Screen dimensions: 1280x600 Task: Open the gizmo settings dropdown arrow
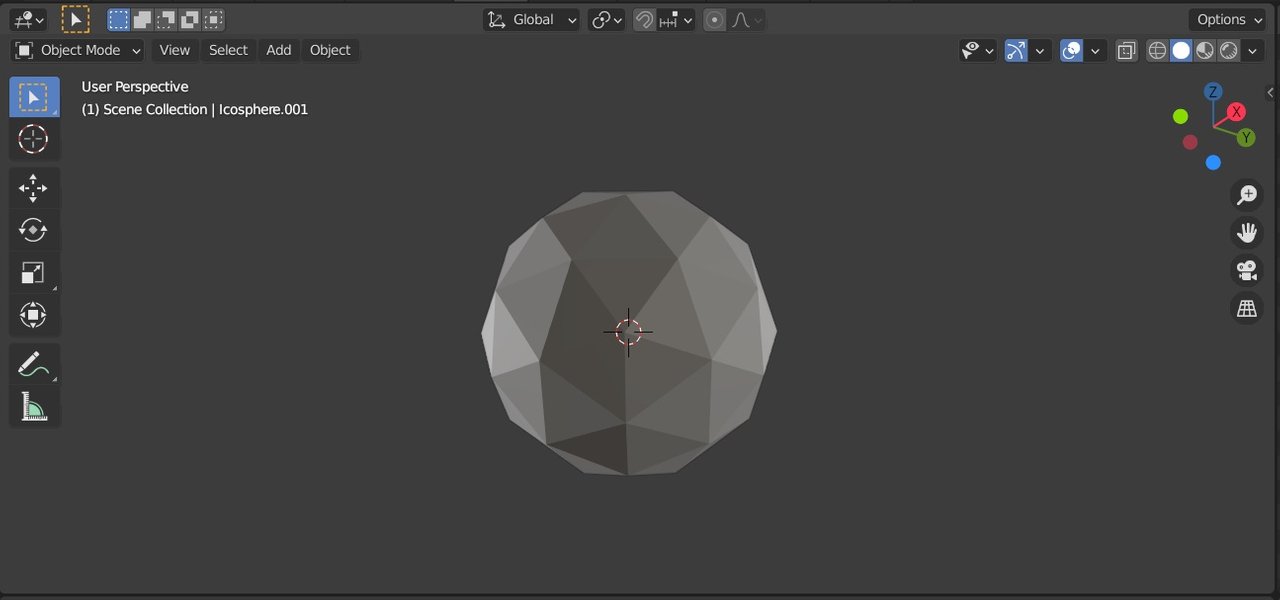[x=1040, y=50]
